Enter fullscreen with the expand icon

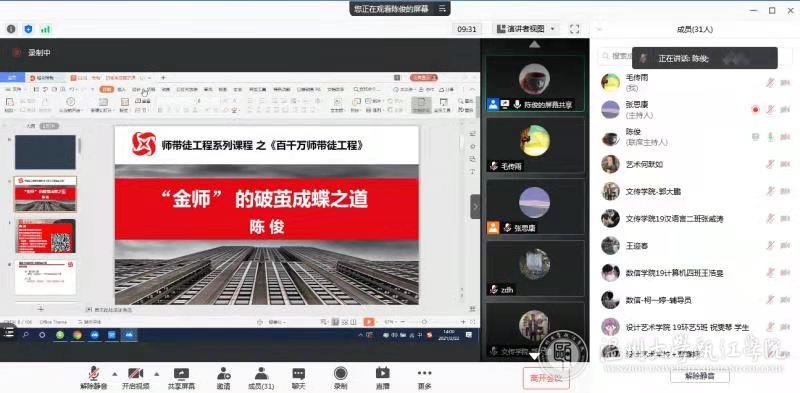pyautogui.click(x=574, y=29)
